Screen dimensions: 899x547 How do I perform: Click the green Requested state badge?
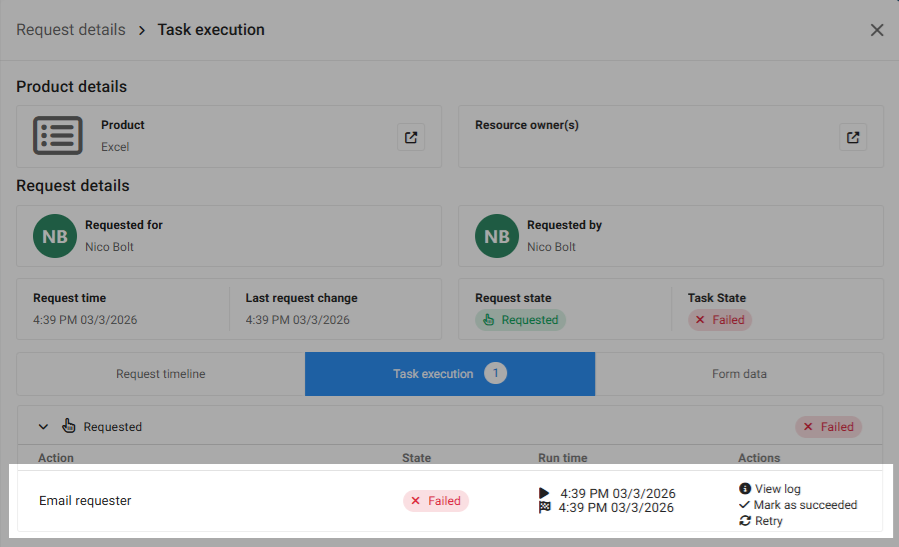pyautogui.click(x=520, y=320)
